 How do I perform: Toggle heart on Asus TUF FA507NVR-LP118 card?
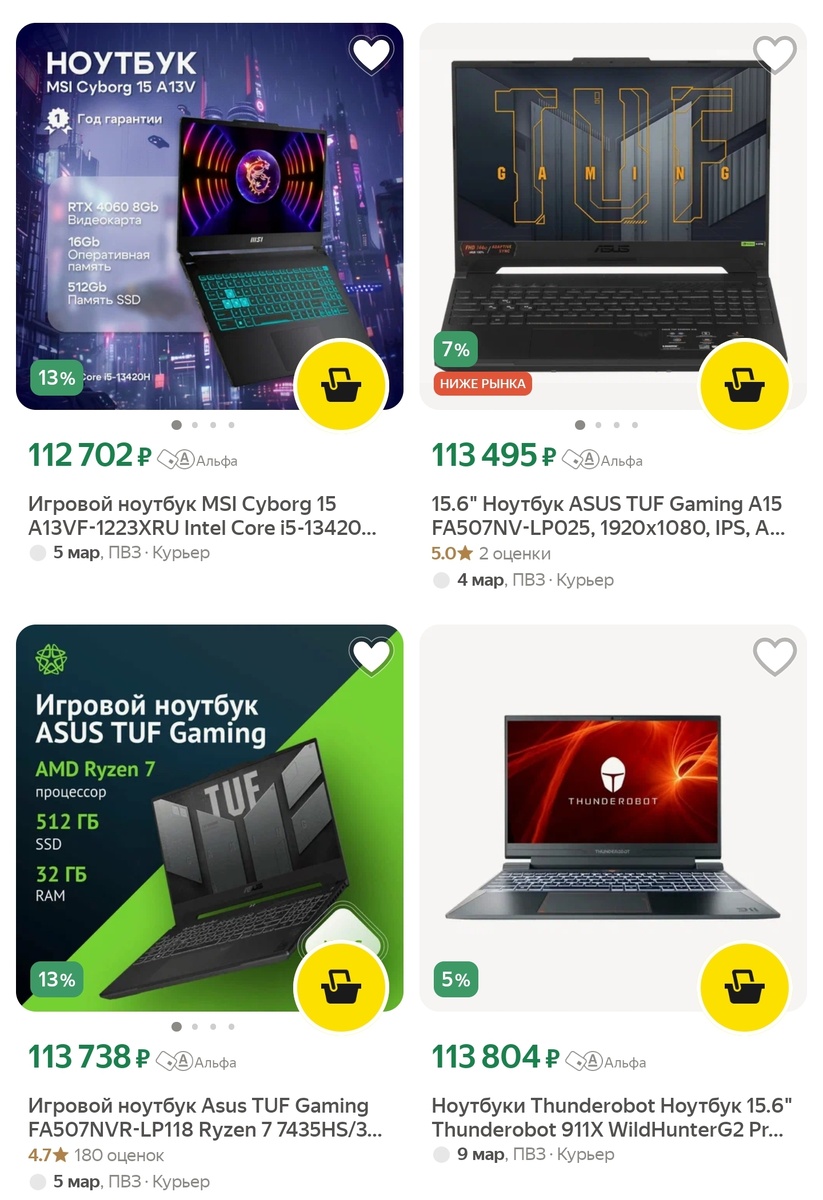click(371, 655)
